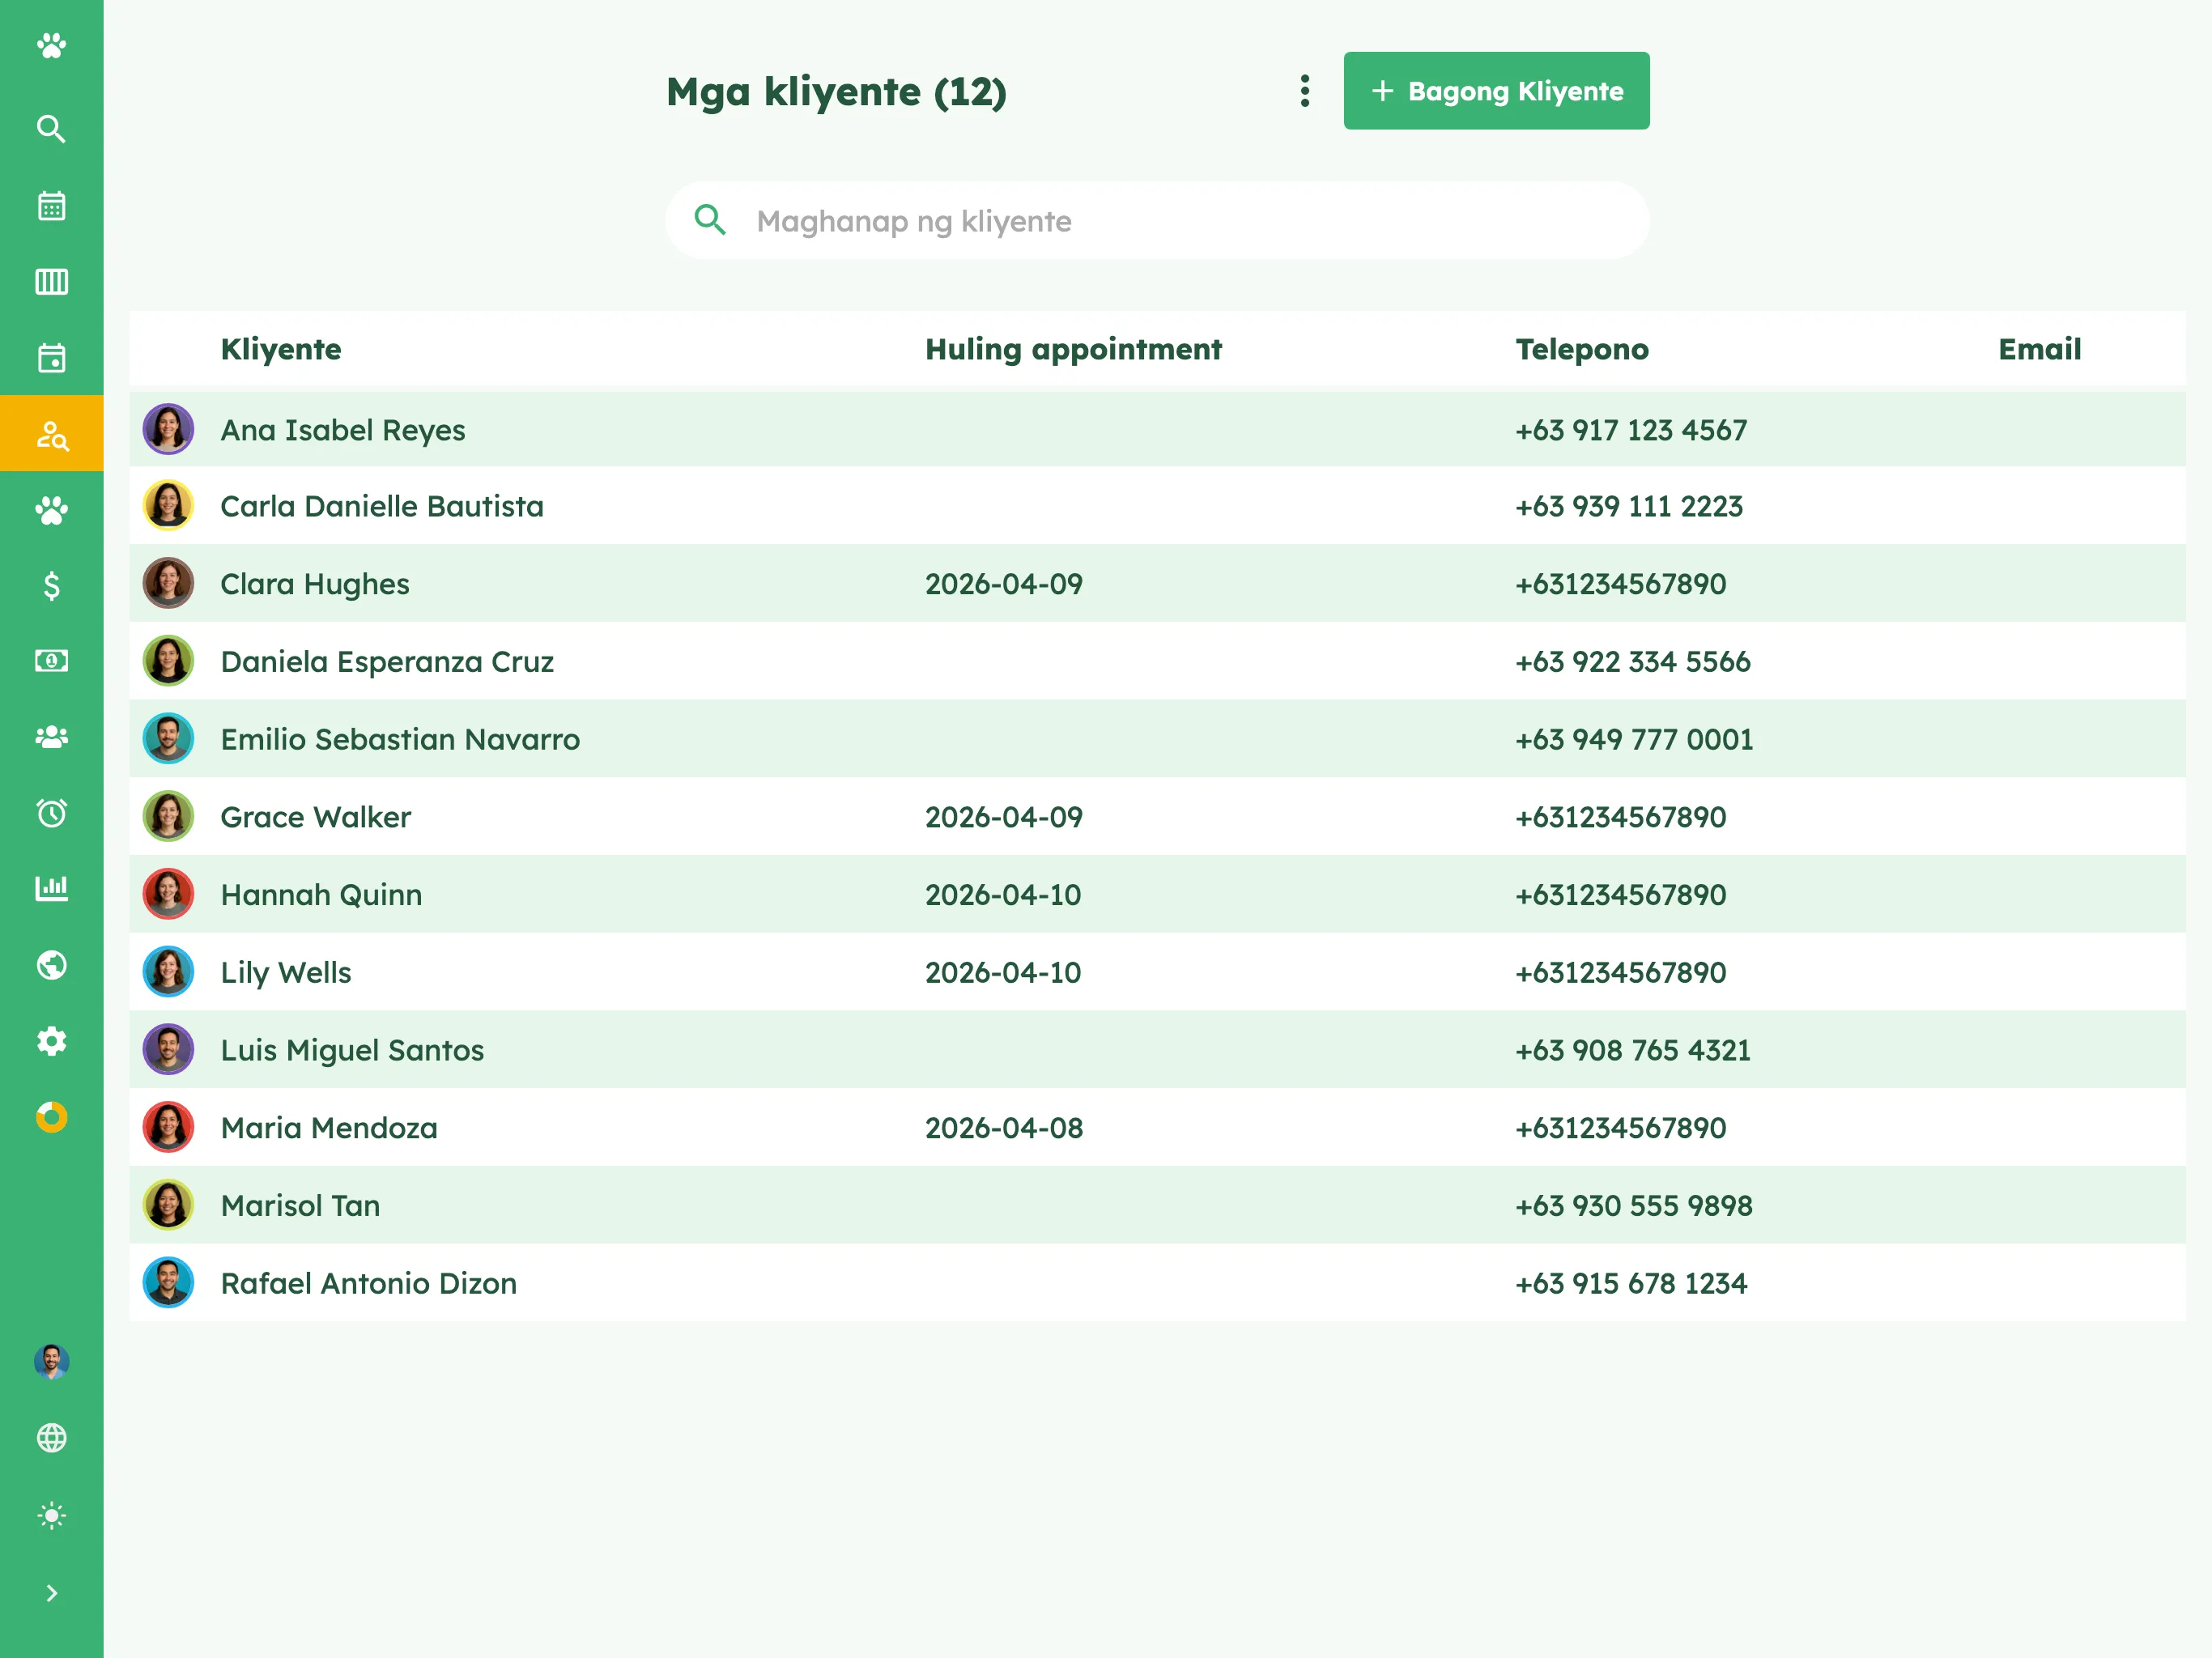Open the sidebar search icon

51,129
